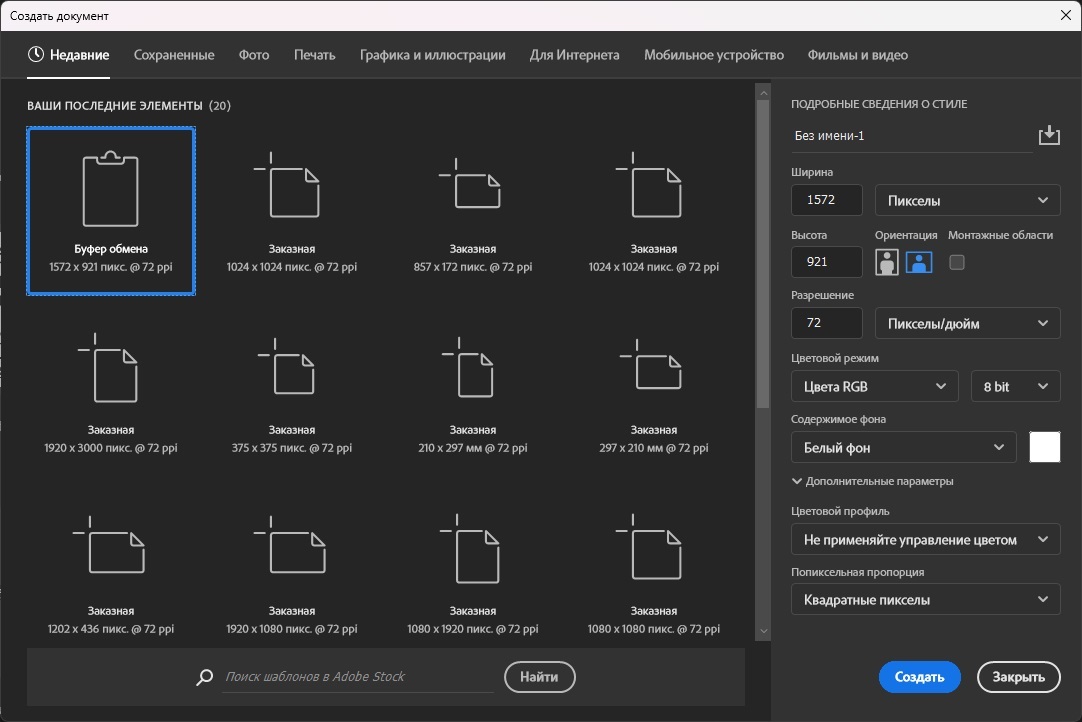Switch to the Фото tab

pos(254,55)
